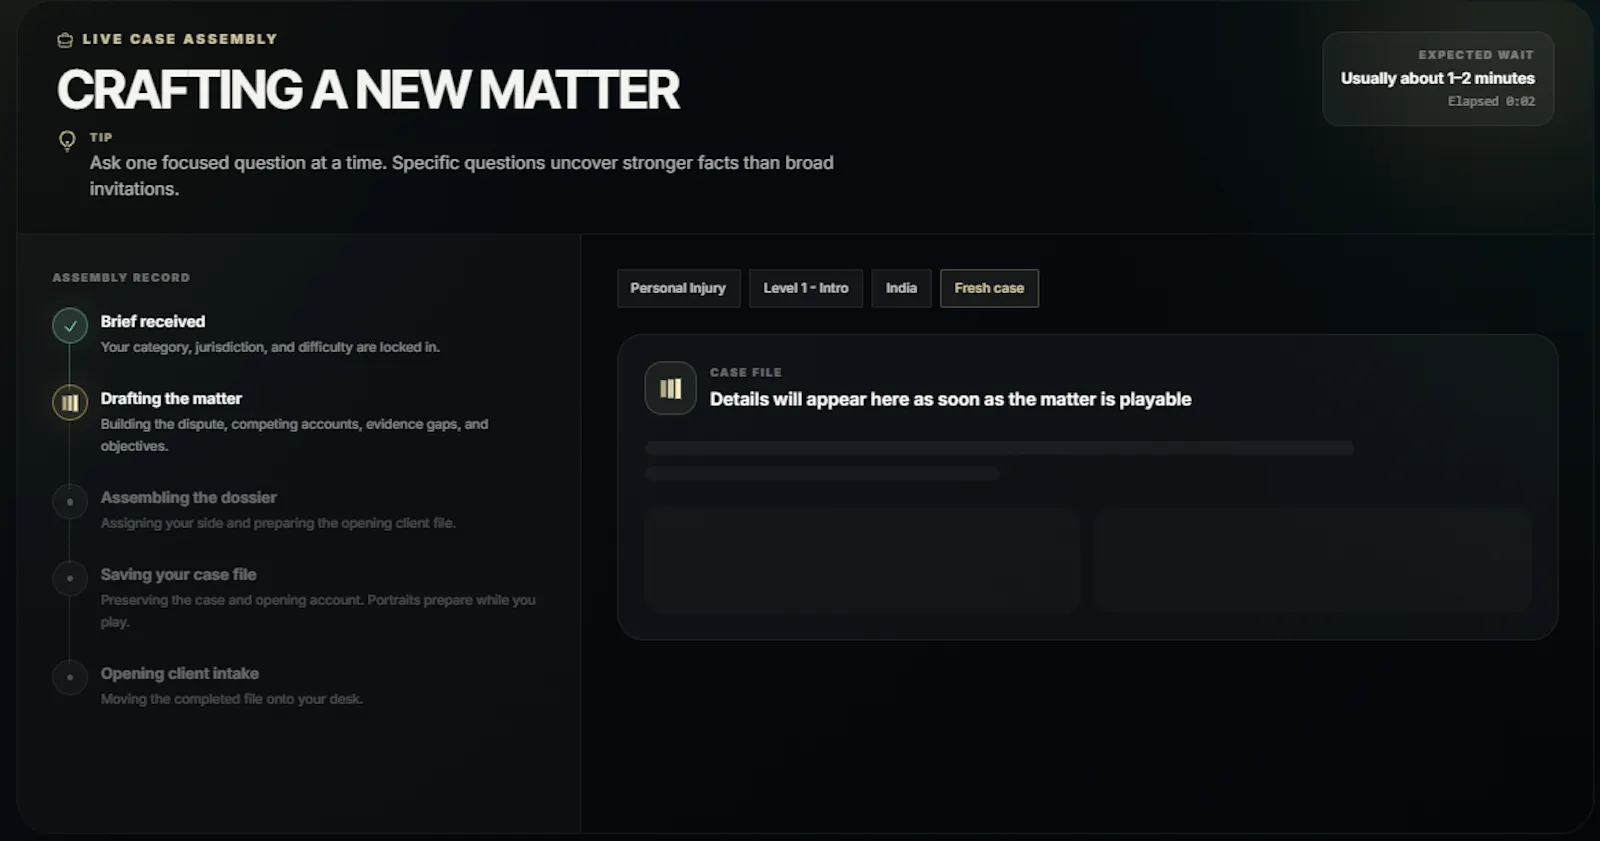
Task: Click the Live Case Assembly label
Action: [180, 39]
